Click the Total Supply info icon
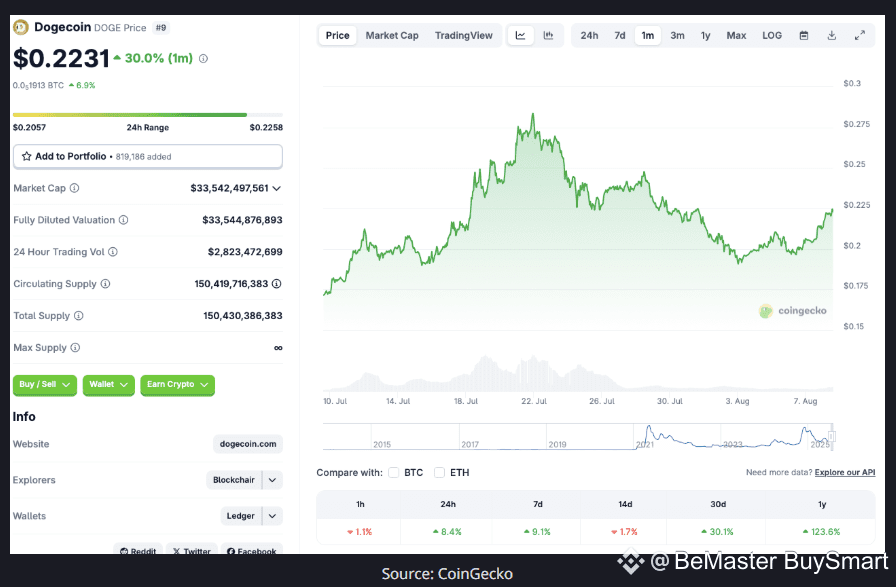This screenshot has height=587, width=896. click(79, 316)
